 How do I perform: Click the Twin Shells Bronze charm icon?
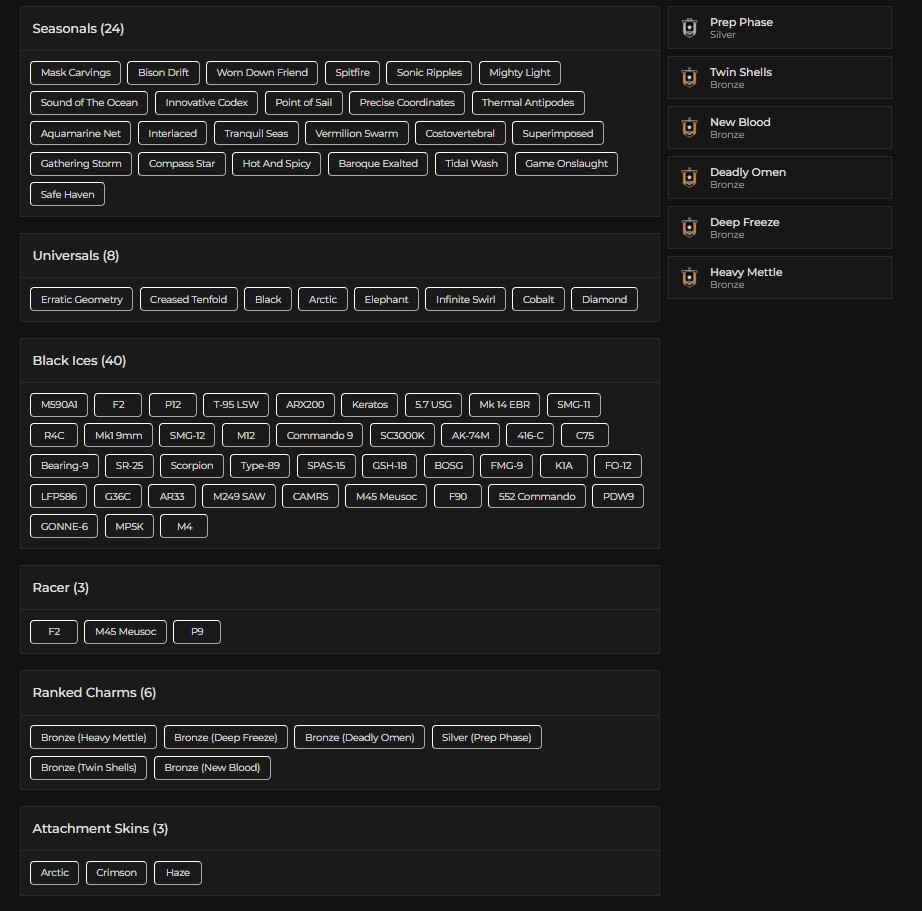689,78
